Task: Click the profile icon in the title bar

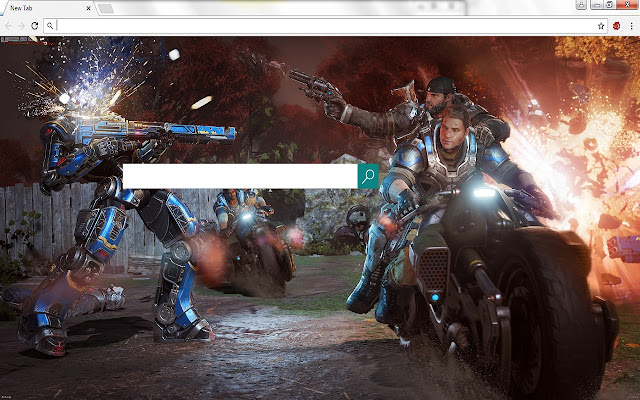Action: 581,4
